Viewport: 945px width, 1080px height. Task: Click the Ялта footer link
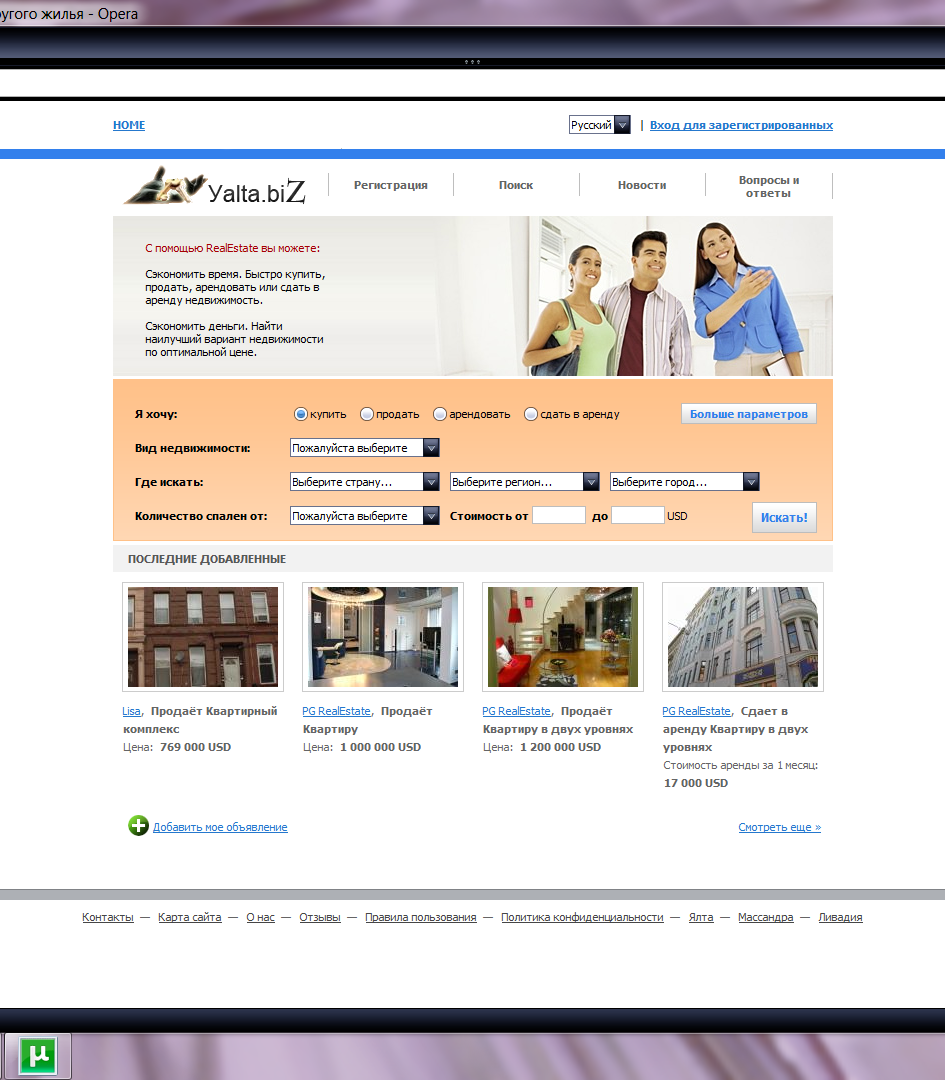point(701,917)
